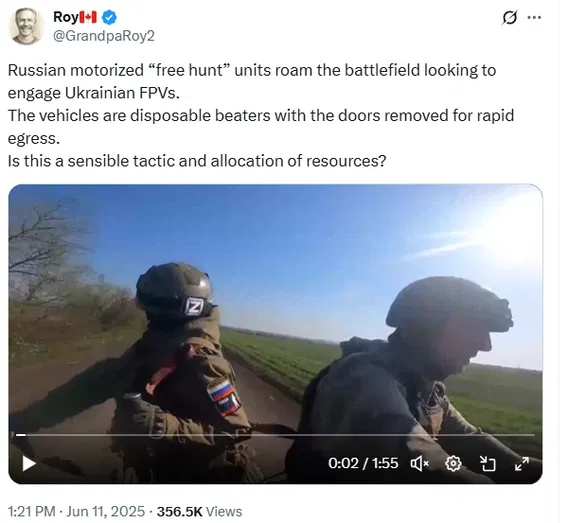Click the playhead at the progress bar start
Image resolution: width=568 pixels, height=523 pixels.
point(21,435)
